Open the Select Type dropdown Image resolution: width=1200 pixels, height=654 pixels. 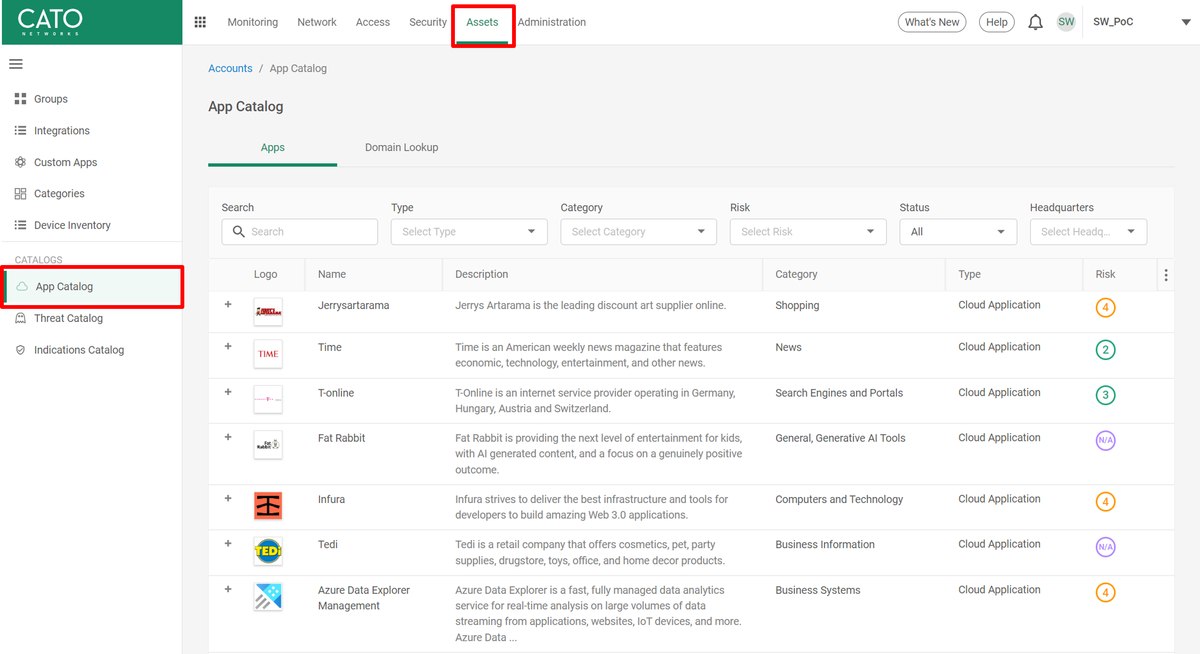click(469, 232)
